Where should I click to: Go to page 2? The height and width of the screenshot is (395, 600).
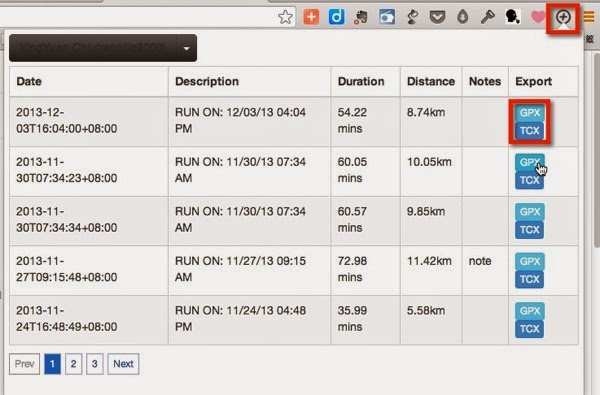tap(73, 364)
